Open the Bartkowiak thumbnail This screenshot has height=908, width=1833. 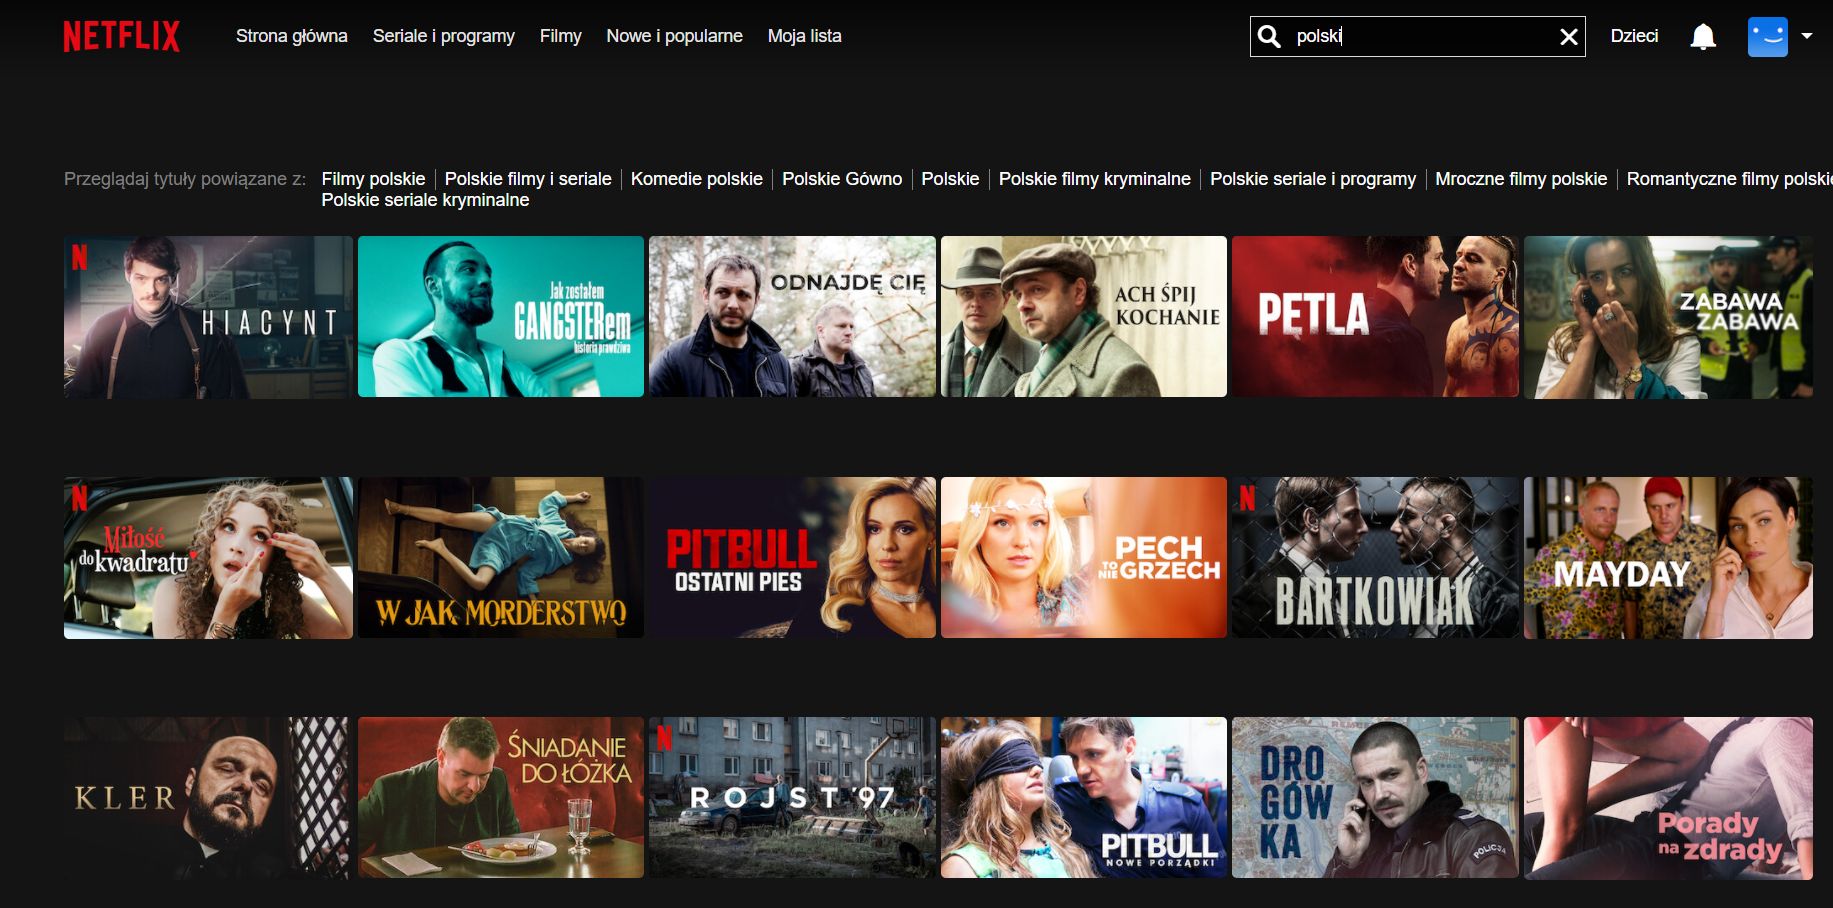click(1375, 558)
